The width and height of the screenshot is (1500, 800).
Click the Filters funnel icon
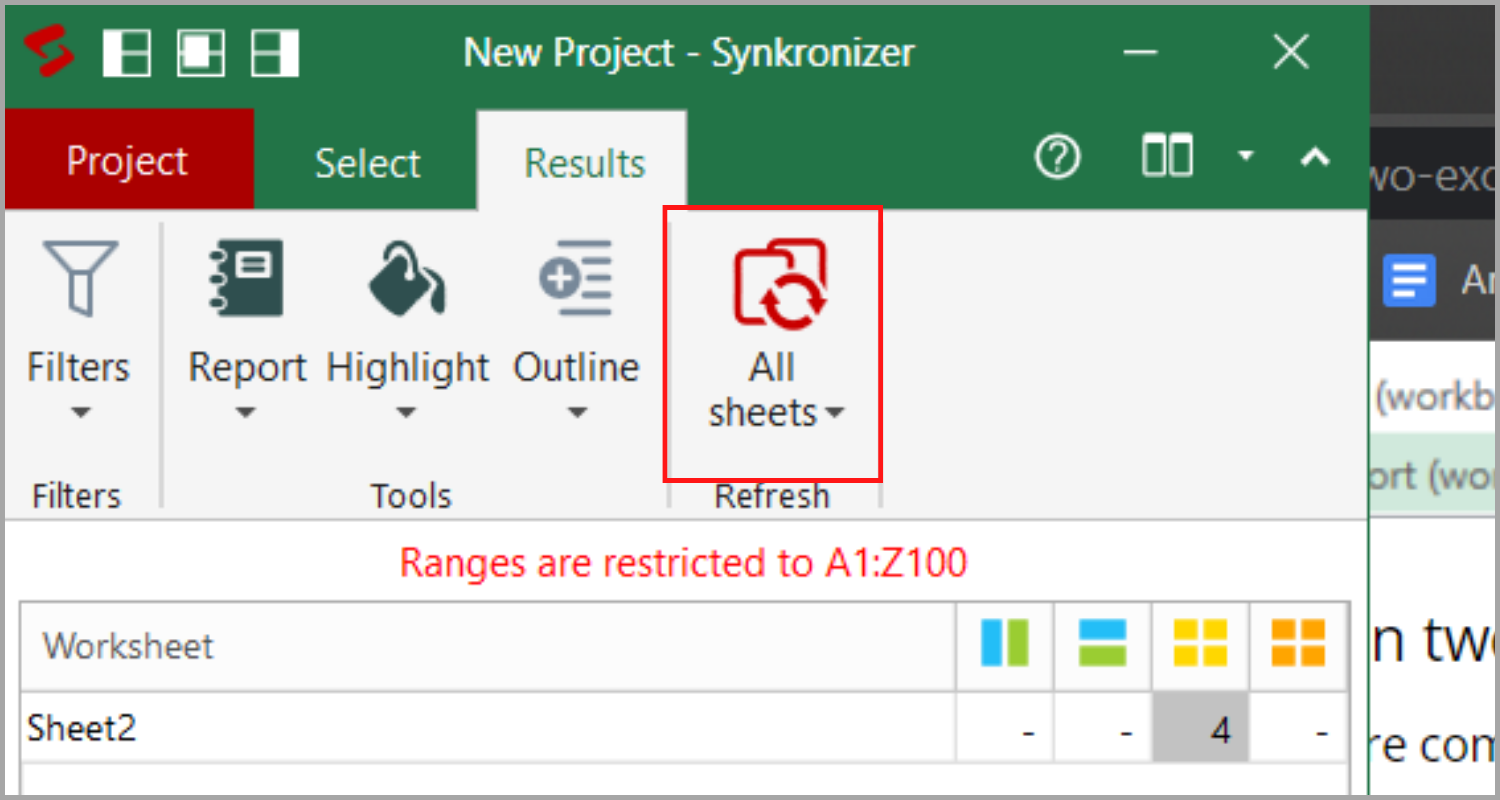click(79, 279)
